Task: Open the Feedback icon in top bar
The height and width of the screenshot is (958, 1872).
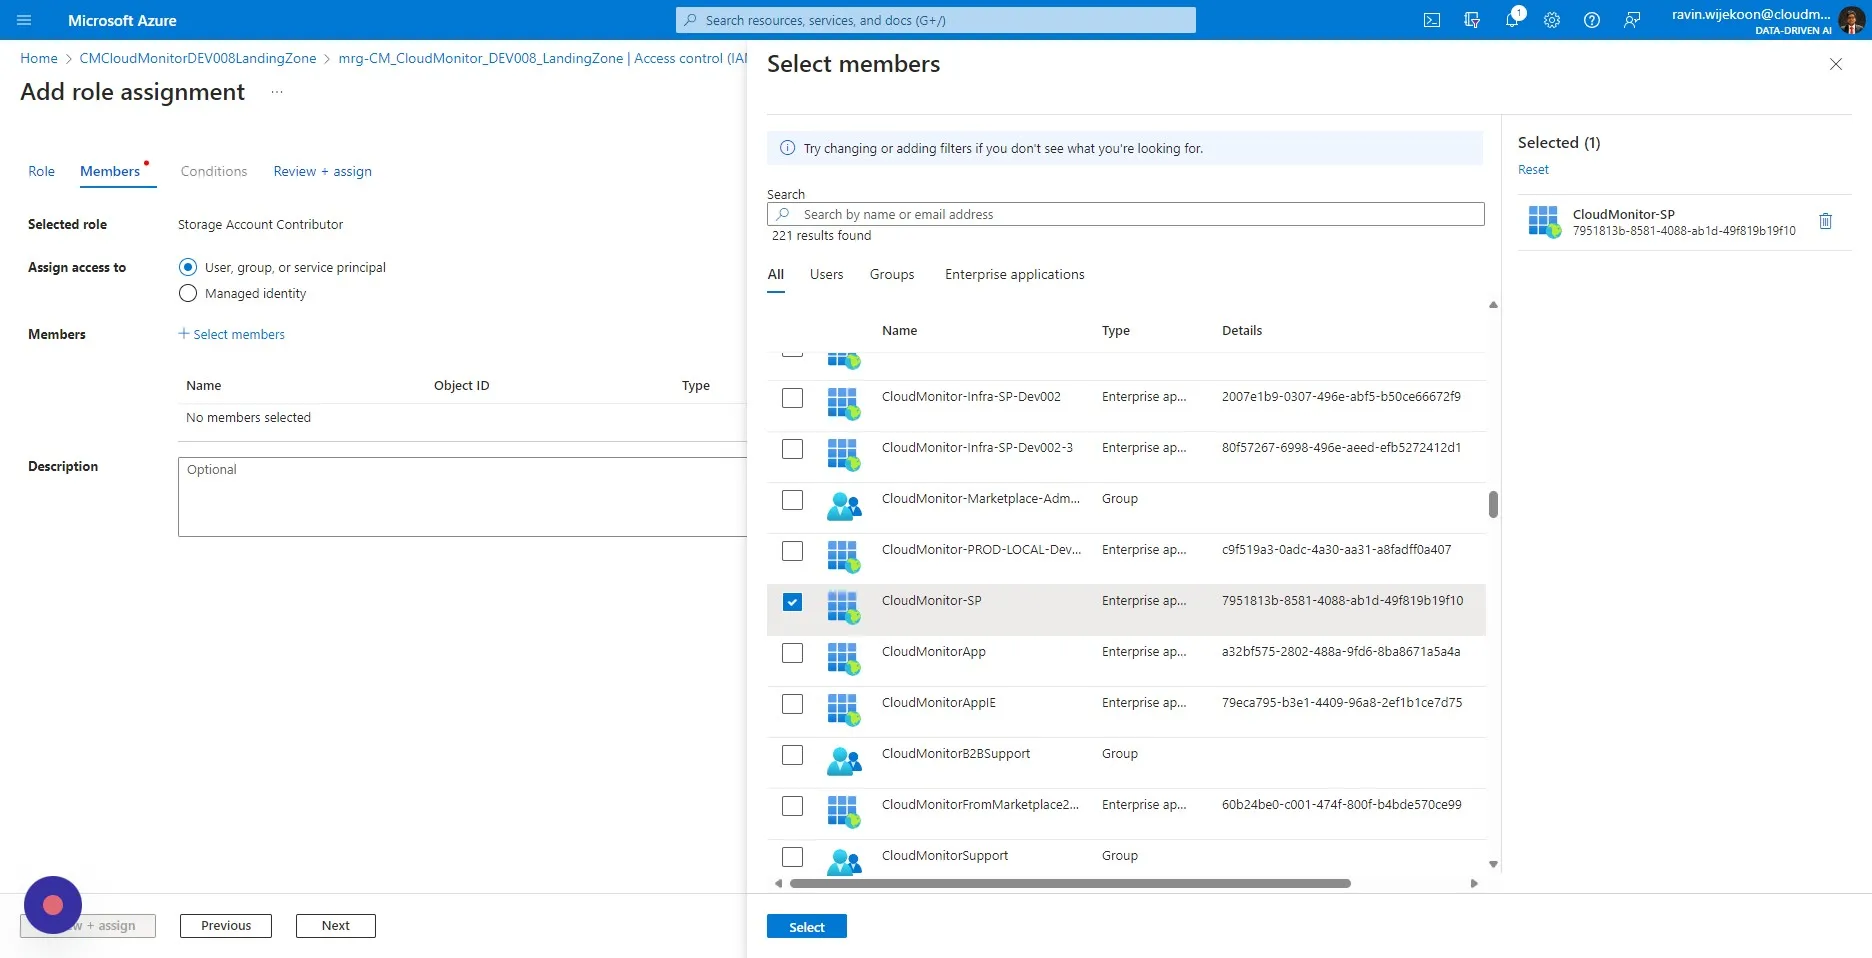Action: tap(1632, 20)
